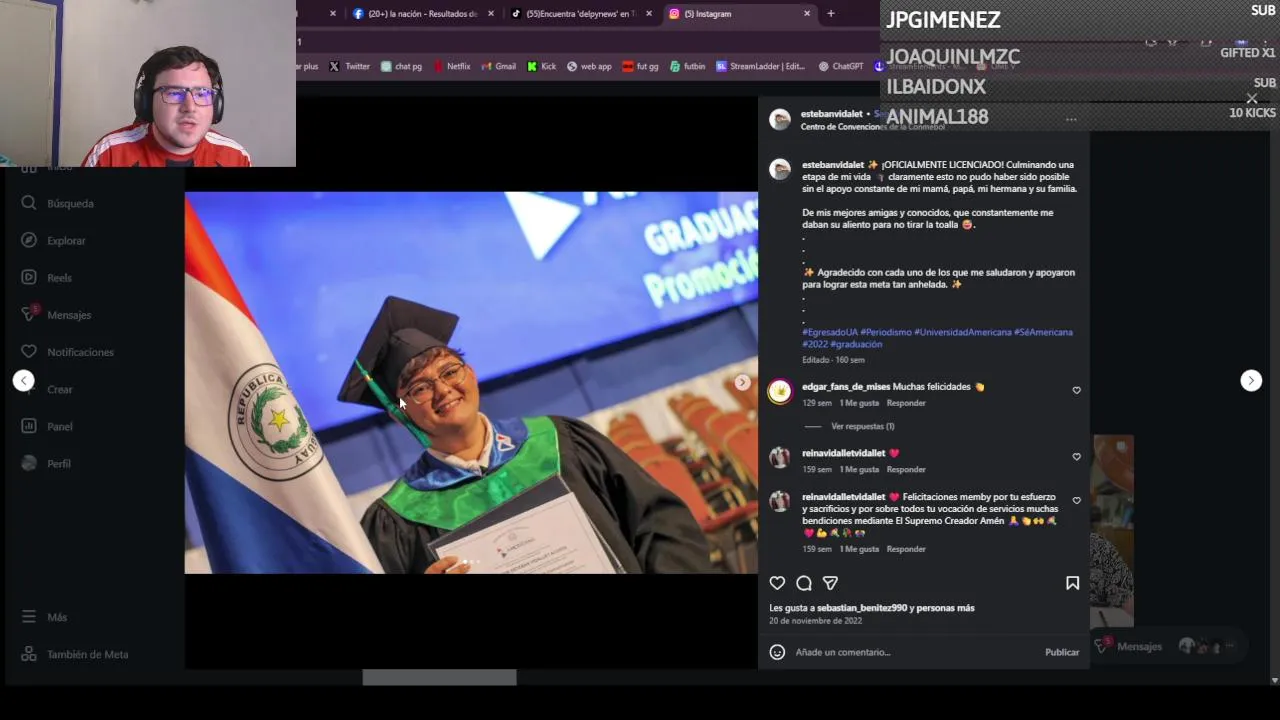Click the horizontal scrollbar thumb below the photo
Screen dimensions: 1280x720
tap(439, 677)
